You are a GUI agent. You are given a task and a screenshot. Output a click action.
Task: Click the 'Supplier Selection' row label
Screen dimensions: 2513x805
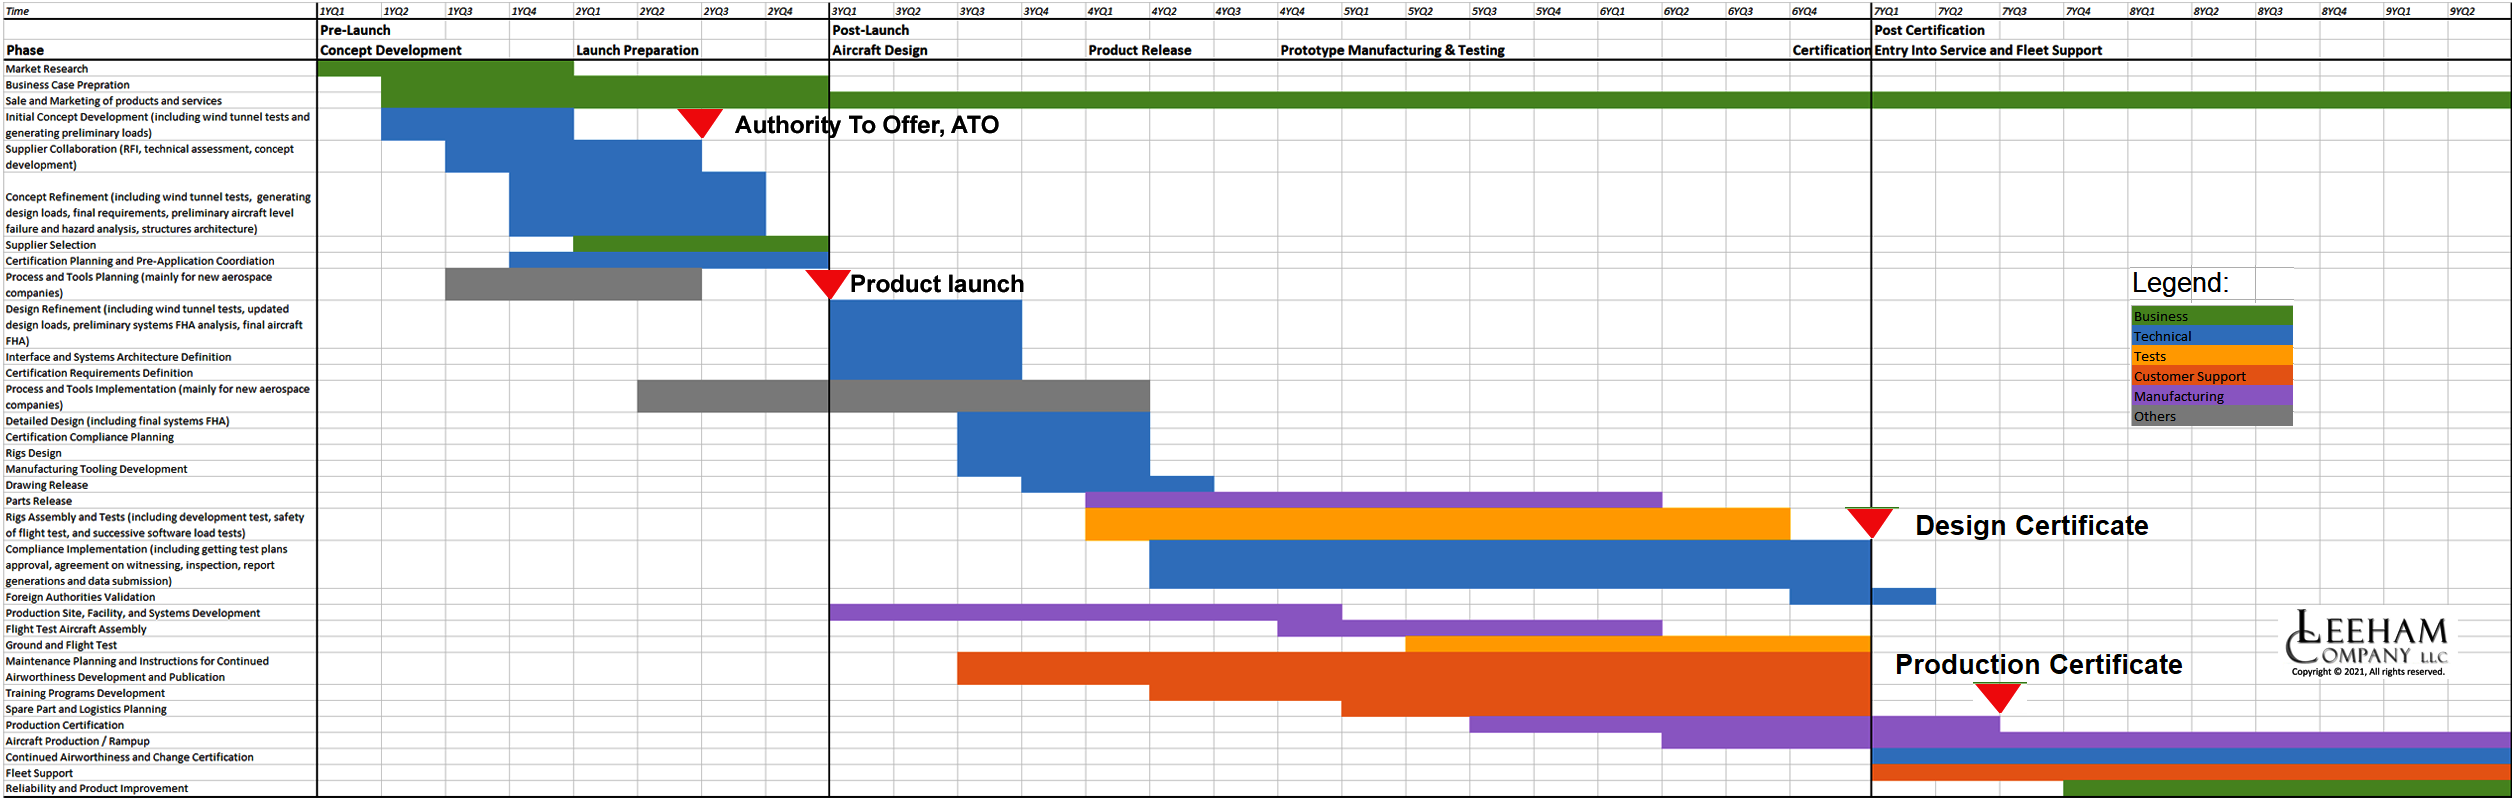[x=51, y=245]
